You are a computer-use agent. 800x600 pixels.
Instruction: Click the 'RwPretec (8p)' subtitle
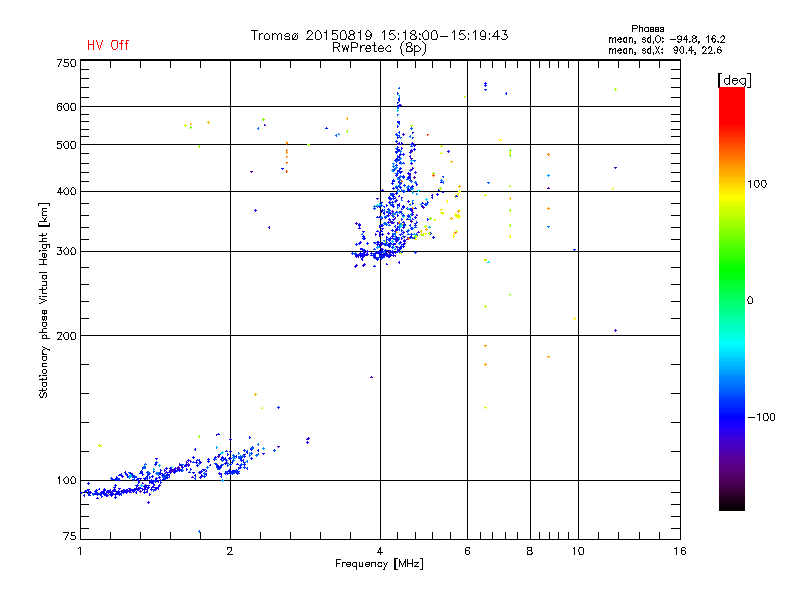379,48
